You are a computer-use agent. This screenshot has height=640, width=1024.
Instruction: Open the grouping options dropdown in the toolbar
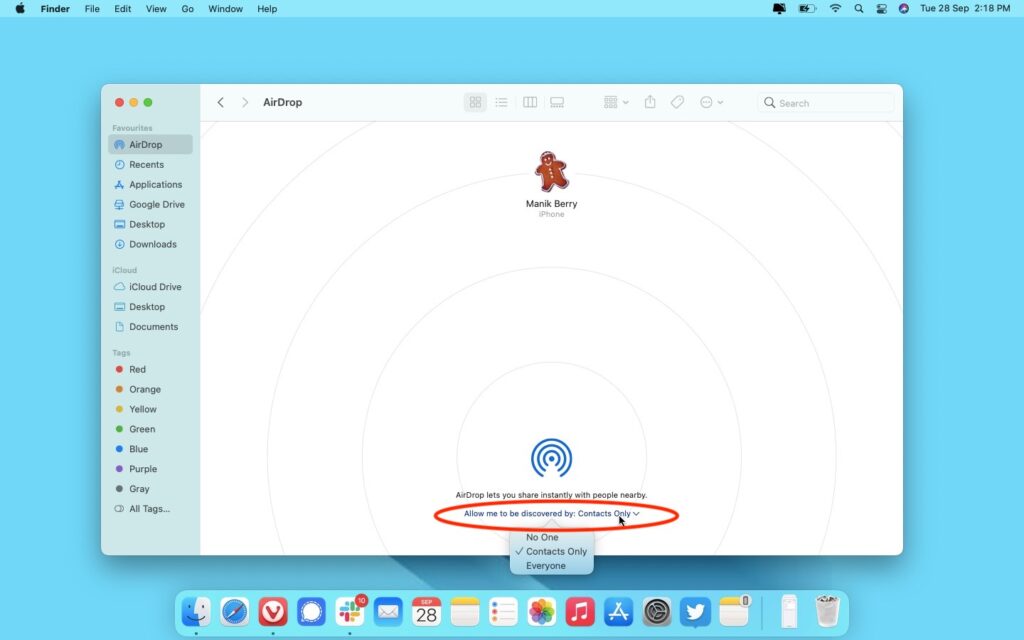click(x=614, y=102)
